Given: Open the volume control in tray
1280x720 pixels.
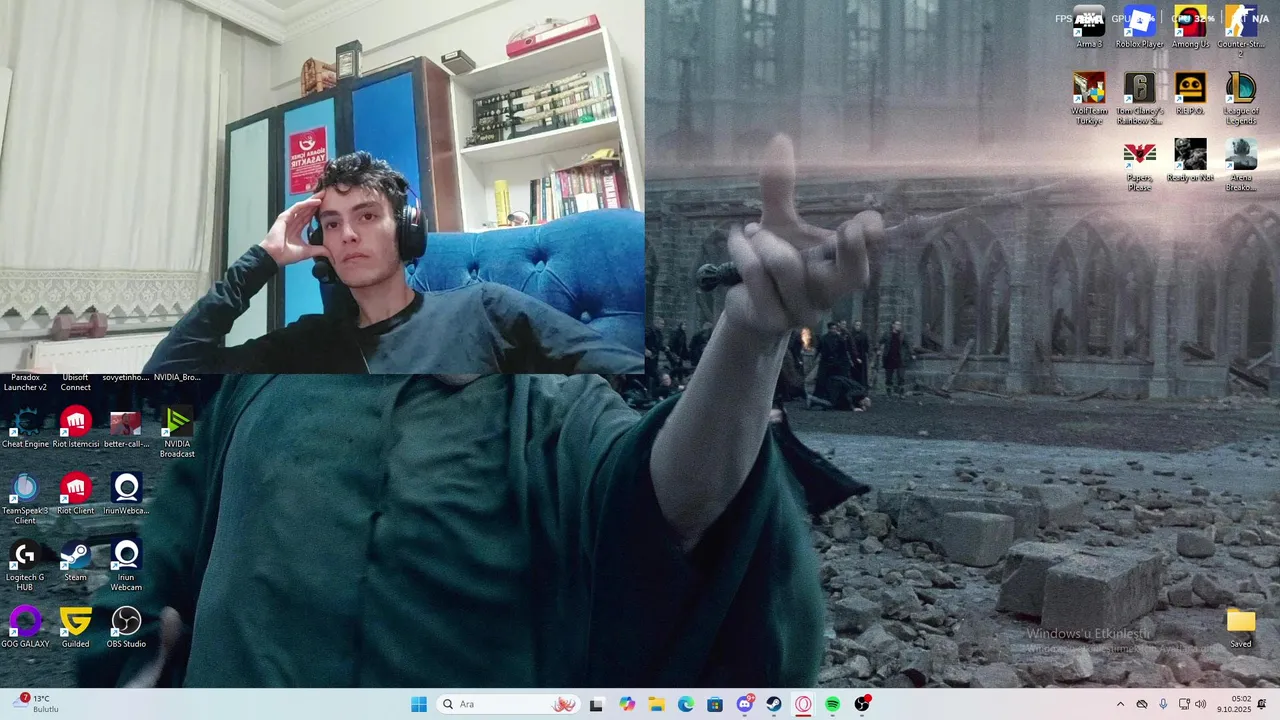Looking at the screenshot, I should click(x=1201, y=704).
